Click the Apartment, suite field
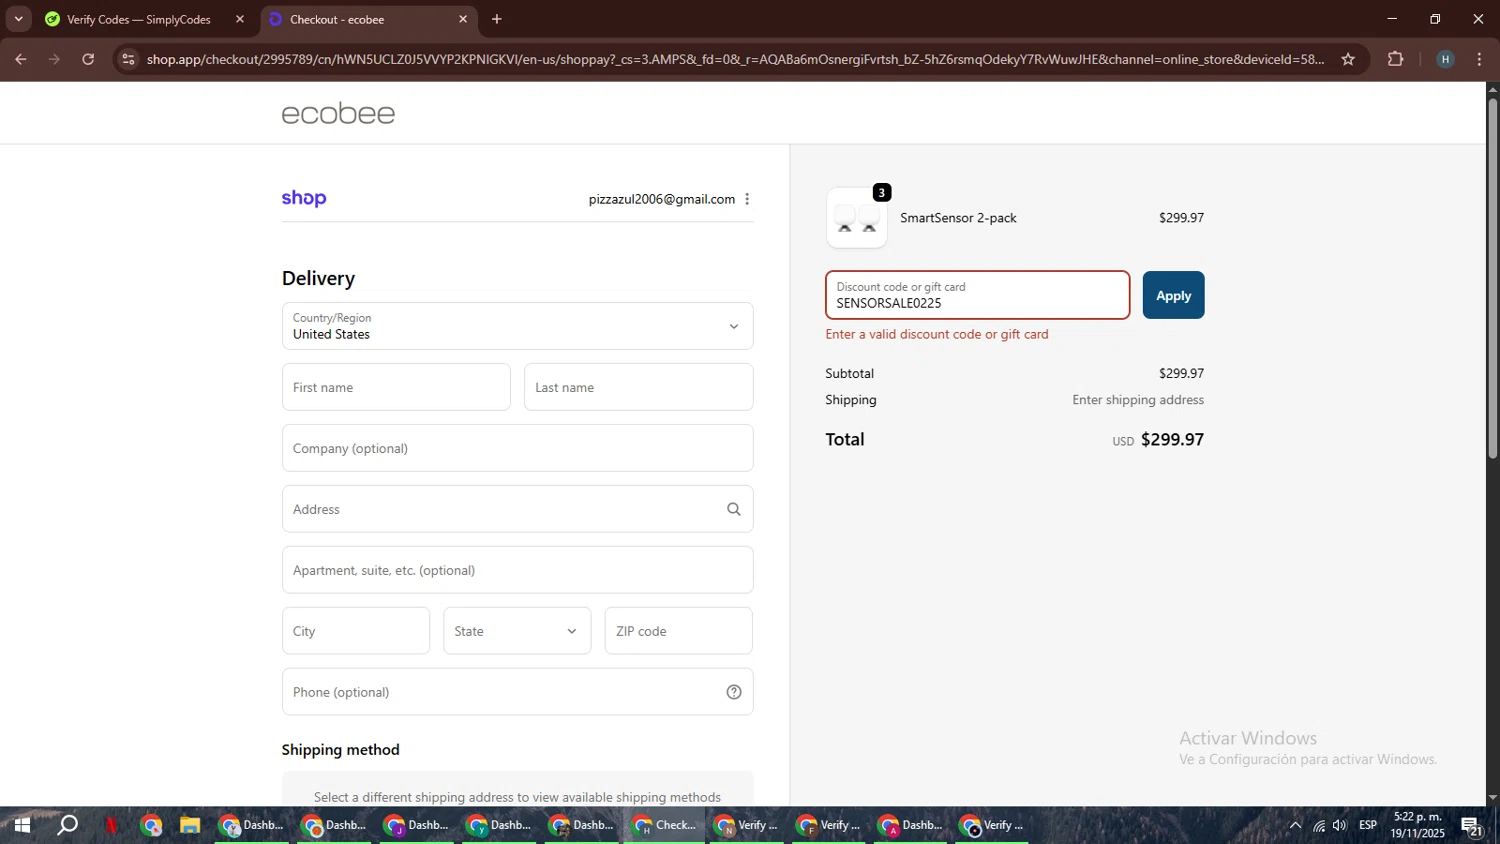This screenshot has width=1500, height=844. pos(517,570)
